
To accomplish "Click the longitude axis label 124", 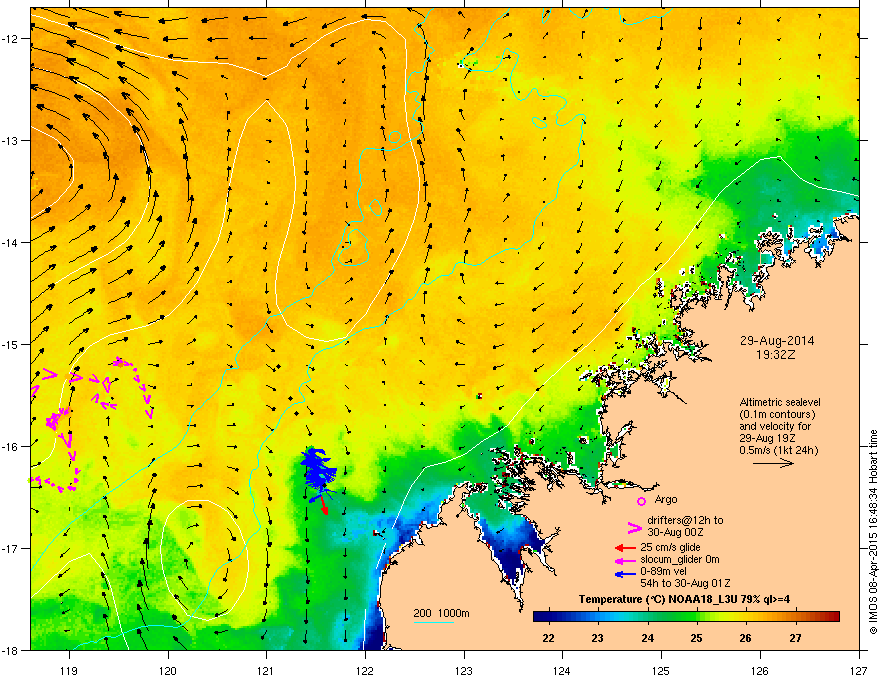I will point(562,670).
